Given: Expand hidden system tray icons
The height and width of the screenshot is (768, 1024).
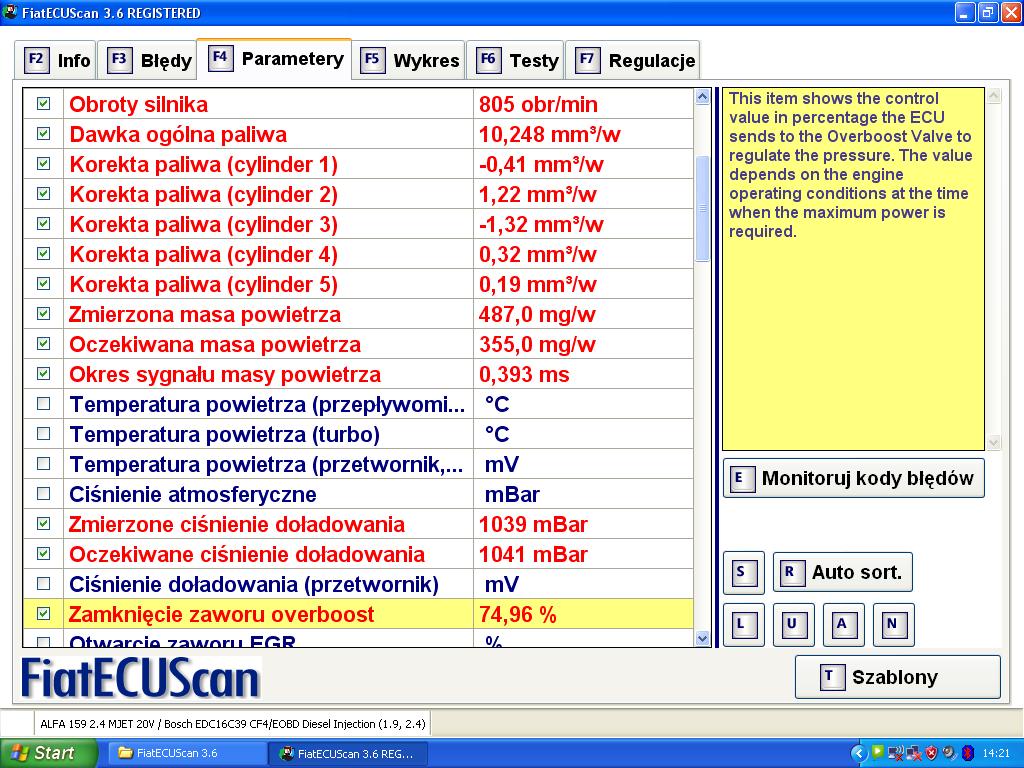Looking at the screenshot, I should (x=858, y=753).
